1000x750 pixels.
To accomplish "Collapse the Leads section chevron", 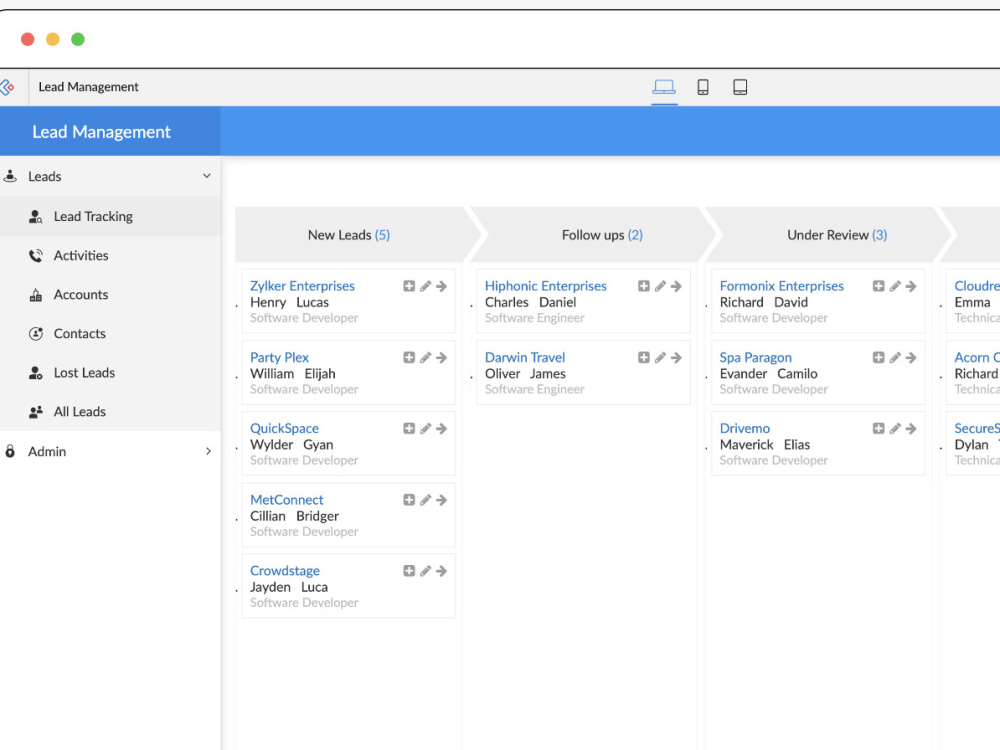I will (207, 176).
